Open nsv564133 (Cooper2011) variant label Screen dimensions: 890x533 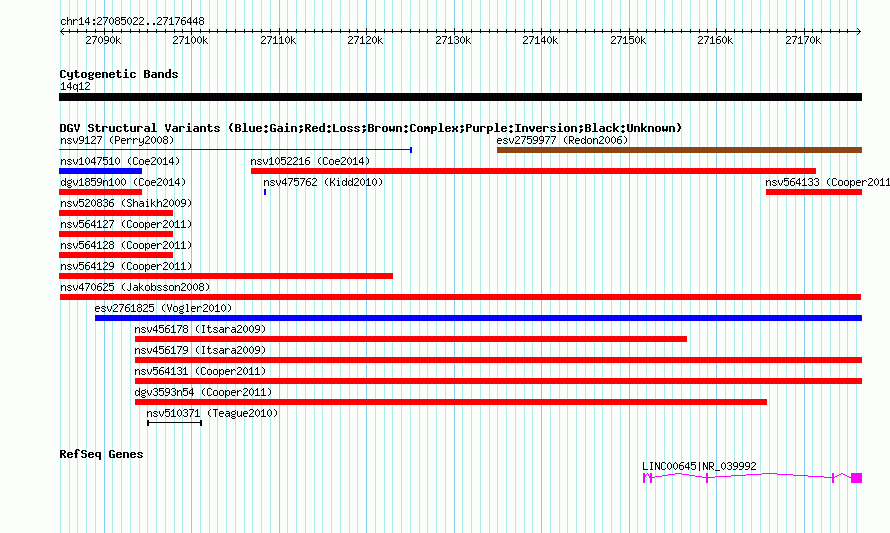[x=827, y=182]
